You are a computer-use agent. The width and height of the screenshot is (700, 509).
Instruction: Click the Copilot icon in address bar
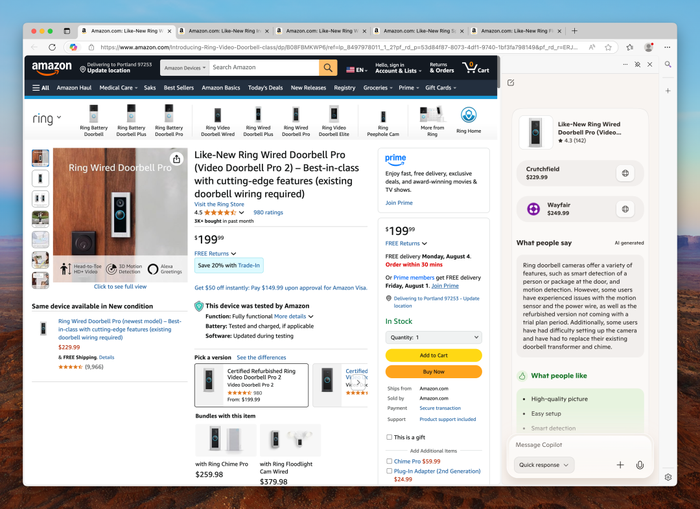(73, 47)
